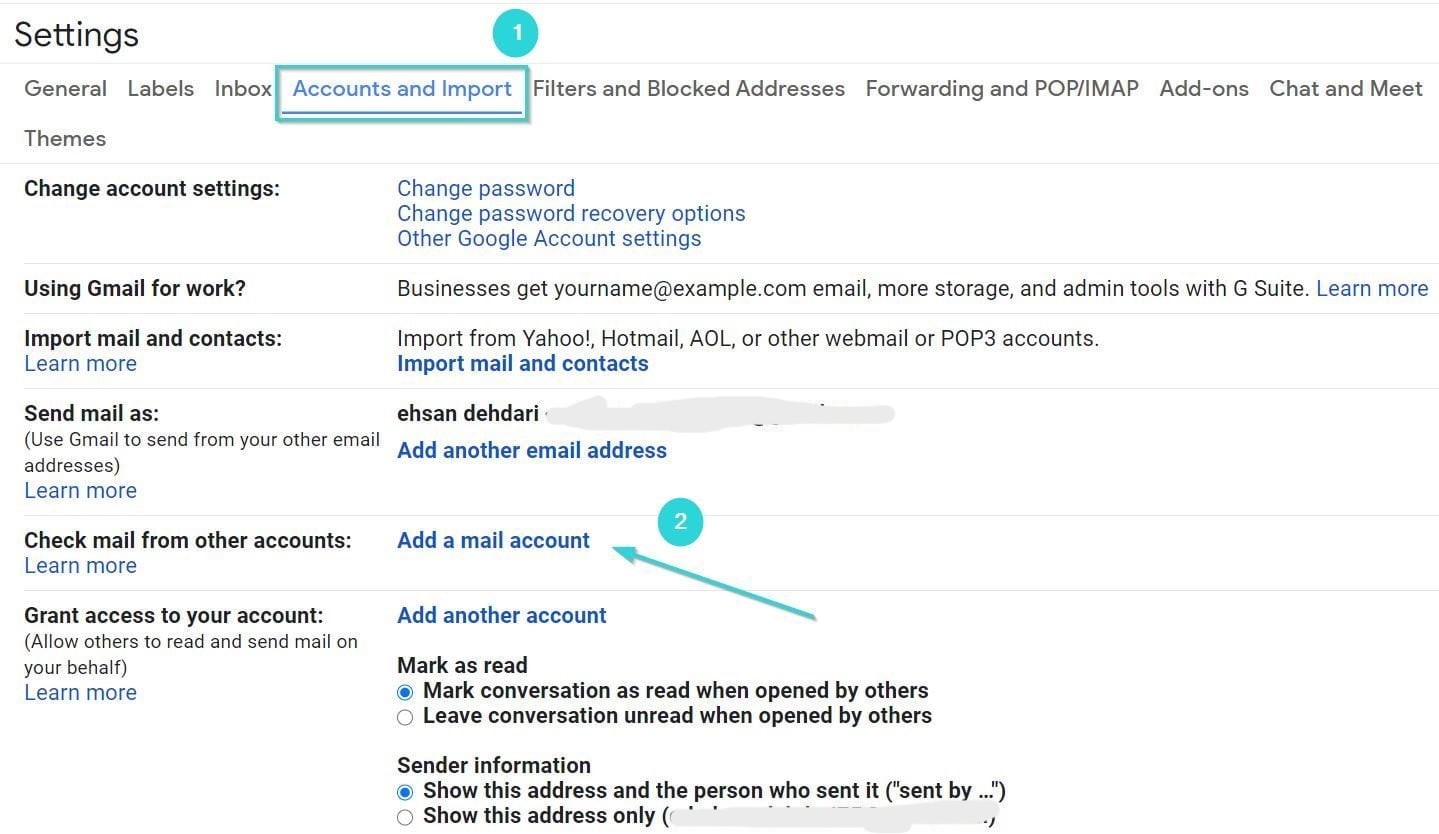
Task: Open Other Google Account settings
Action: tap(548, 239)
